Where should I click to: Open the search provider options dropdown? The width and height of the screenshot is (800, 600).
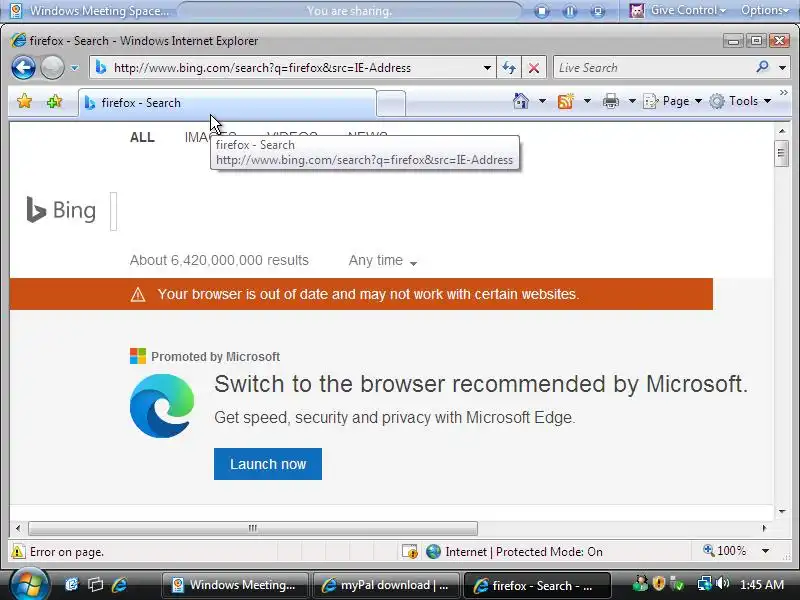point(782,67)
